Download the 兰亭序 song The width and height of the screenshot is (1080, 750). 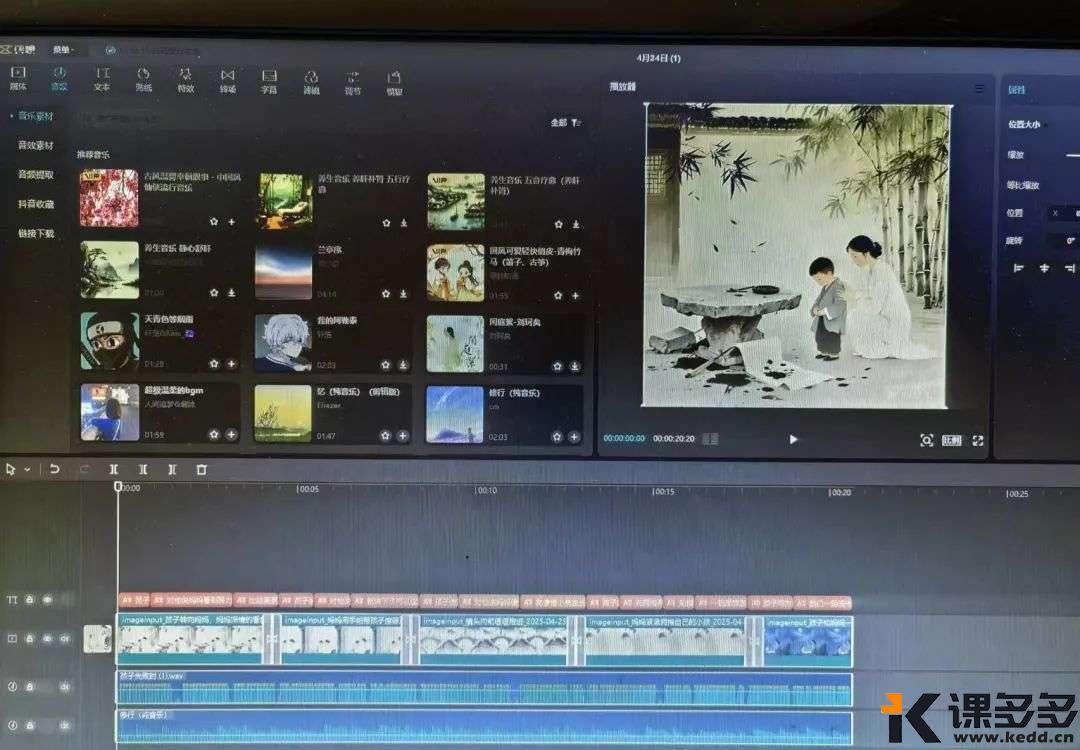(403, 294)
